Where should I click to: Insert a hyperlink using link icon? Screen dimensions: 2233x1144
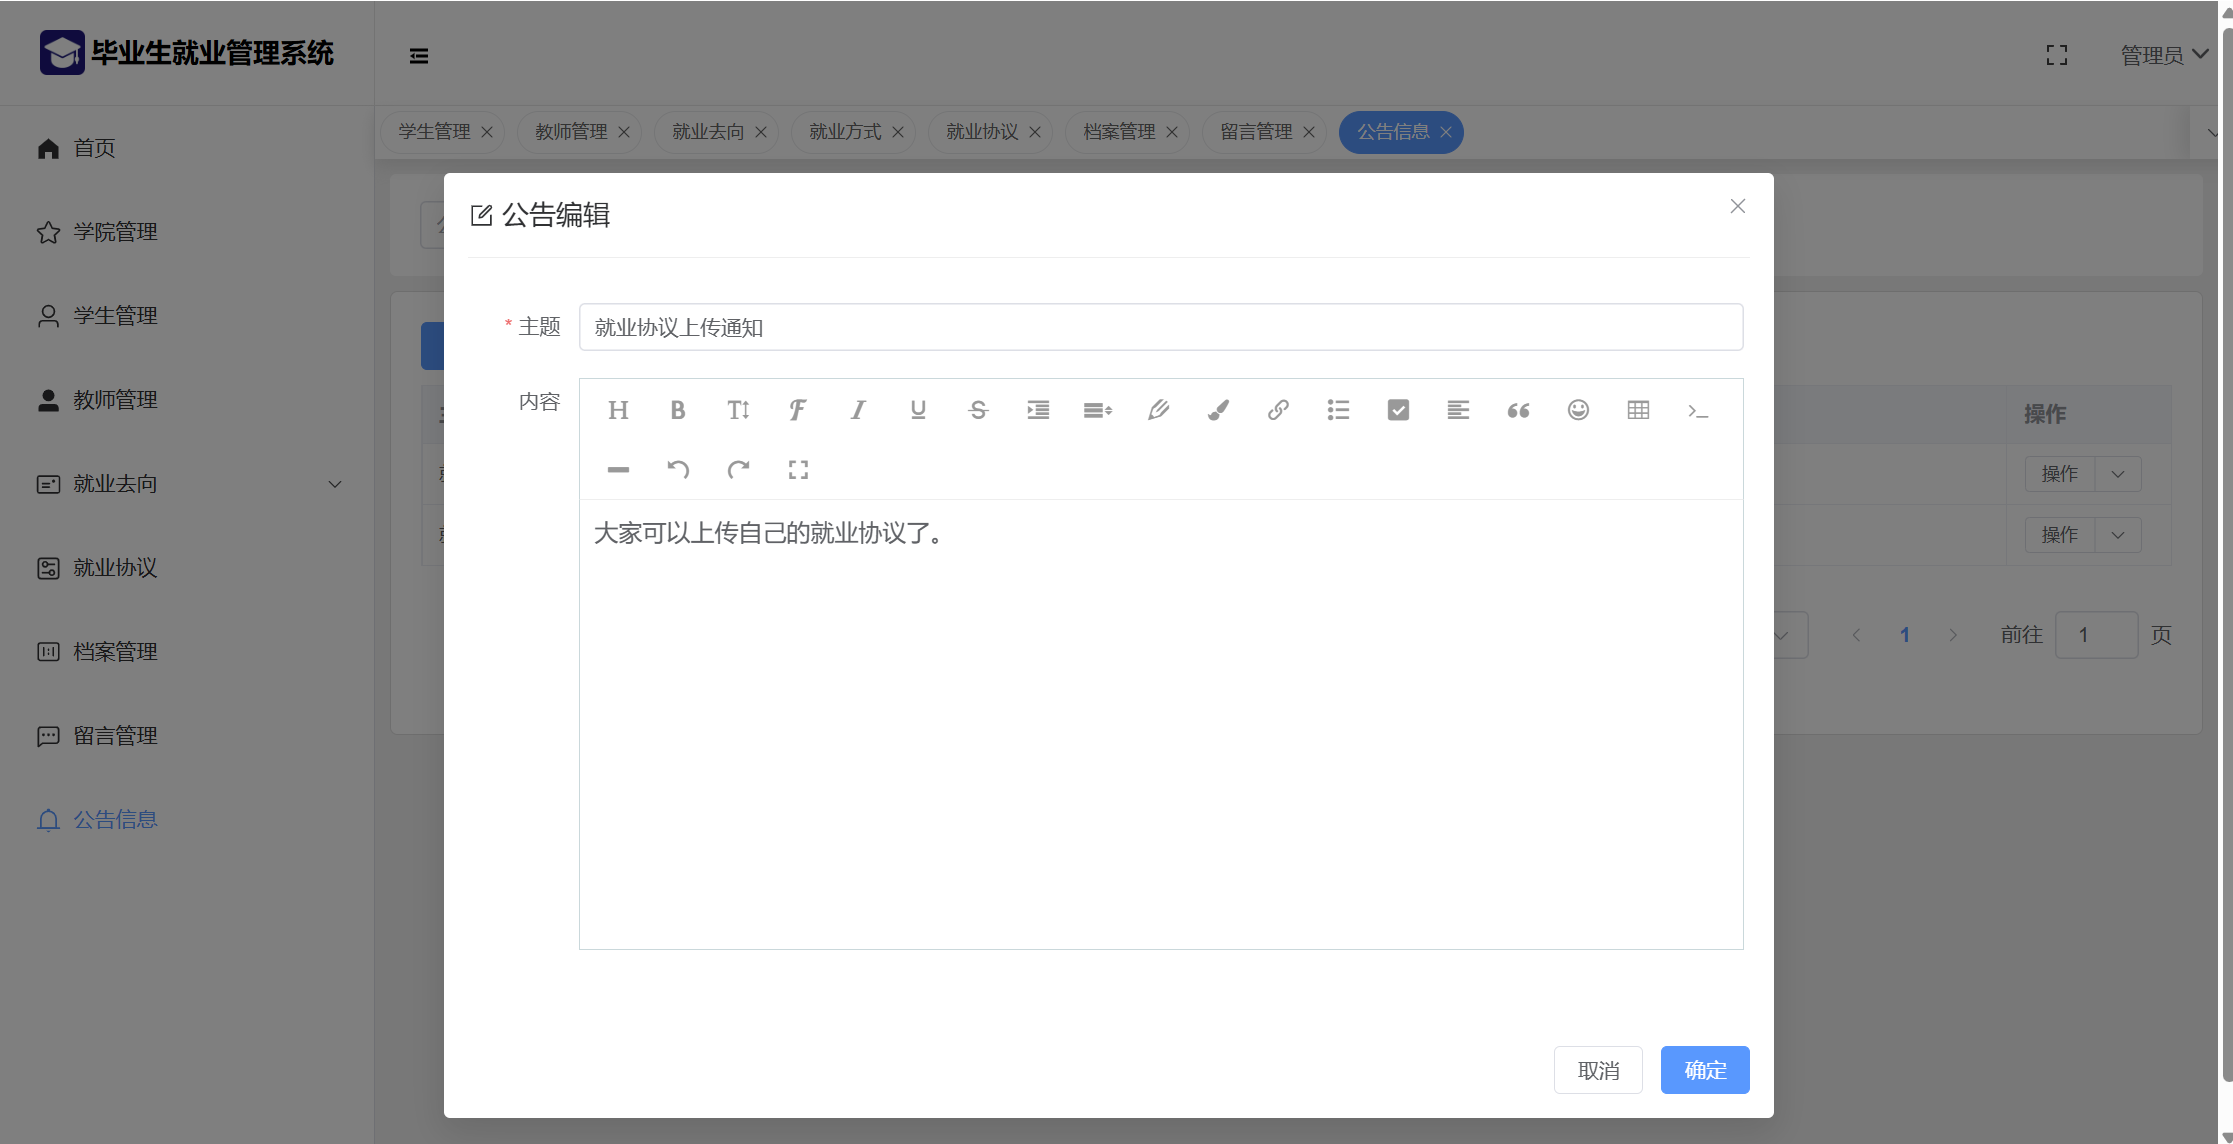point(1278,410)
